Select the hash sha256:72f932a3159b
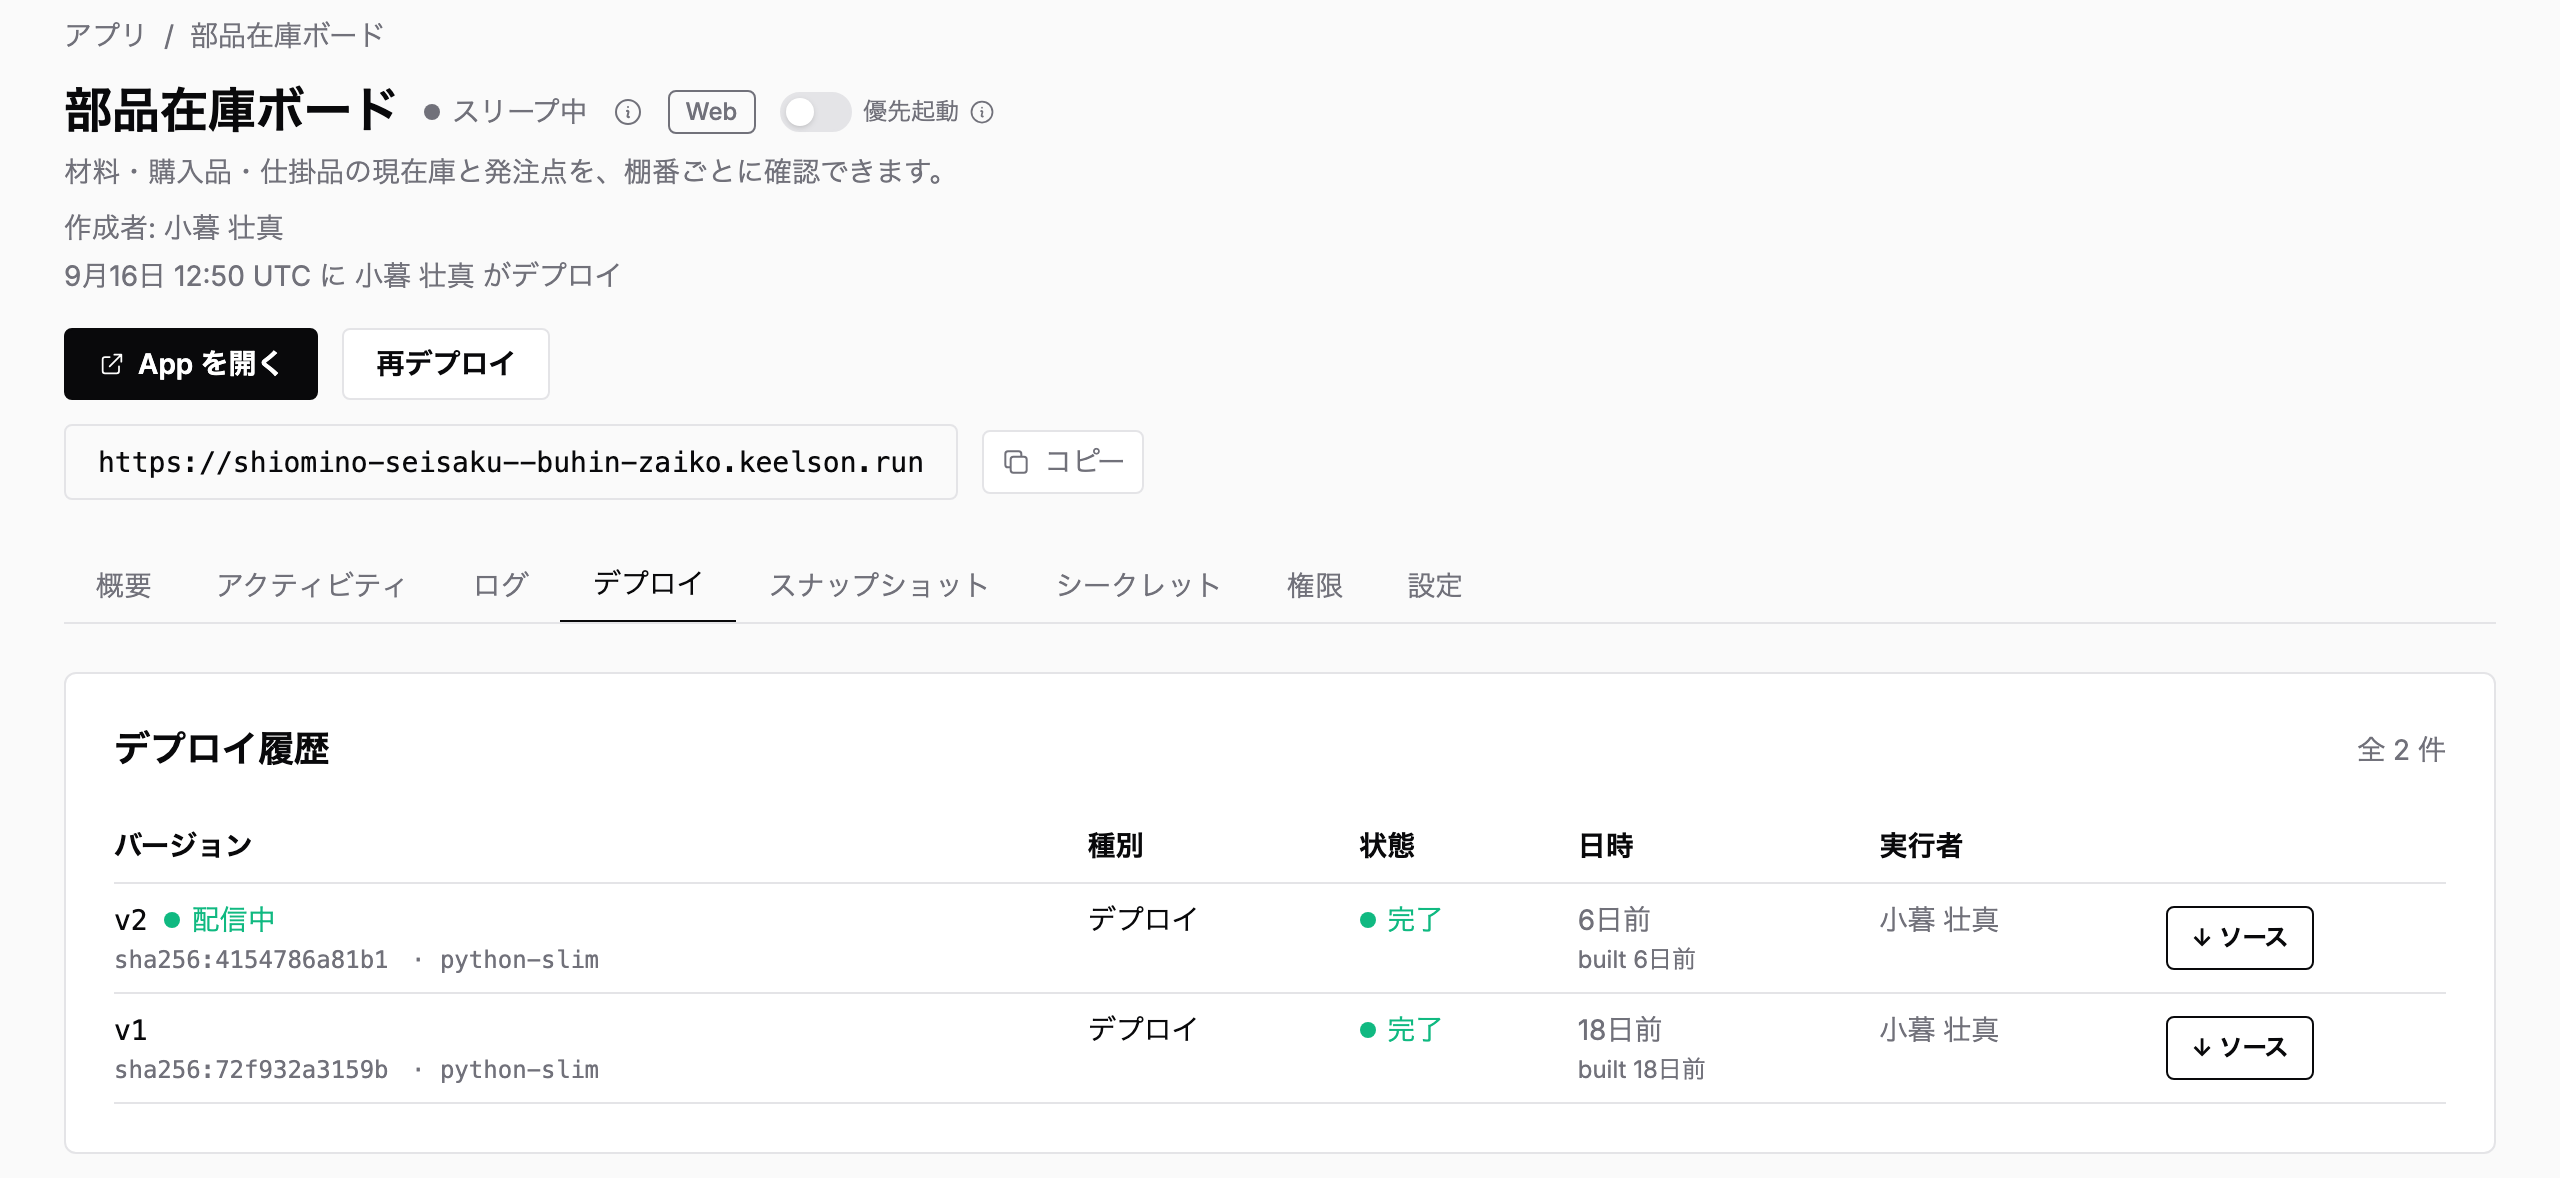 [251, 1070]
